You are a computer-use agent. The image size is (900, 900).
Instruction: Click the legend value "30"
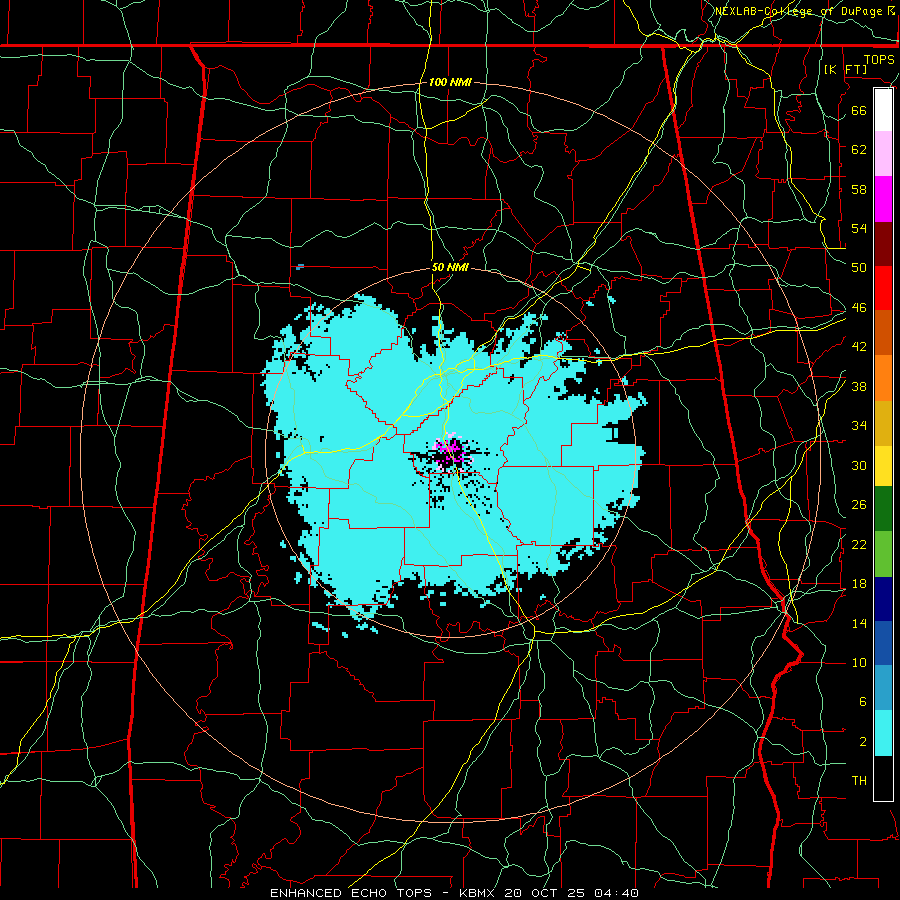click(859, 465)
